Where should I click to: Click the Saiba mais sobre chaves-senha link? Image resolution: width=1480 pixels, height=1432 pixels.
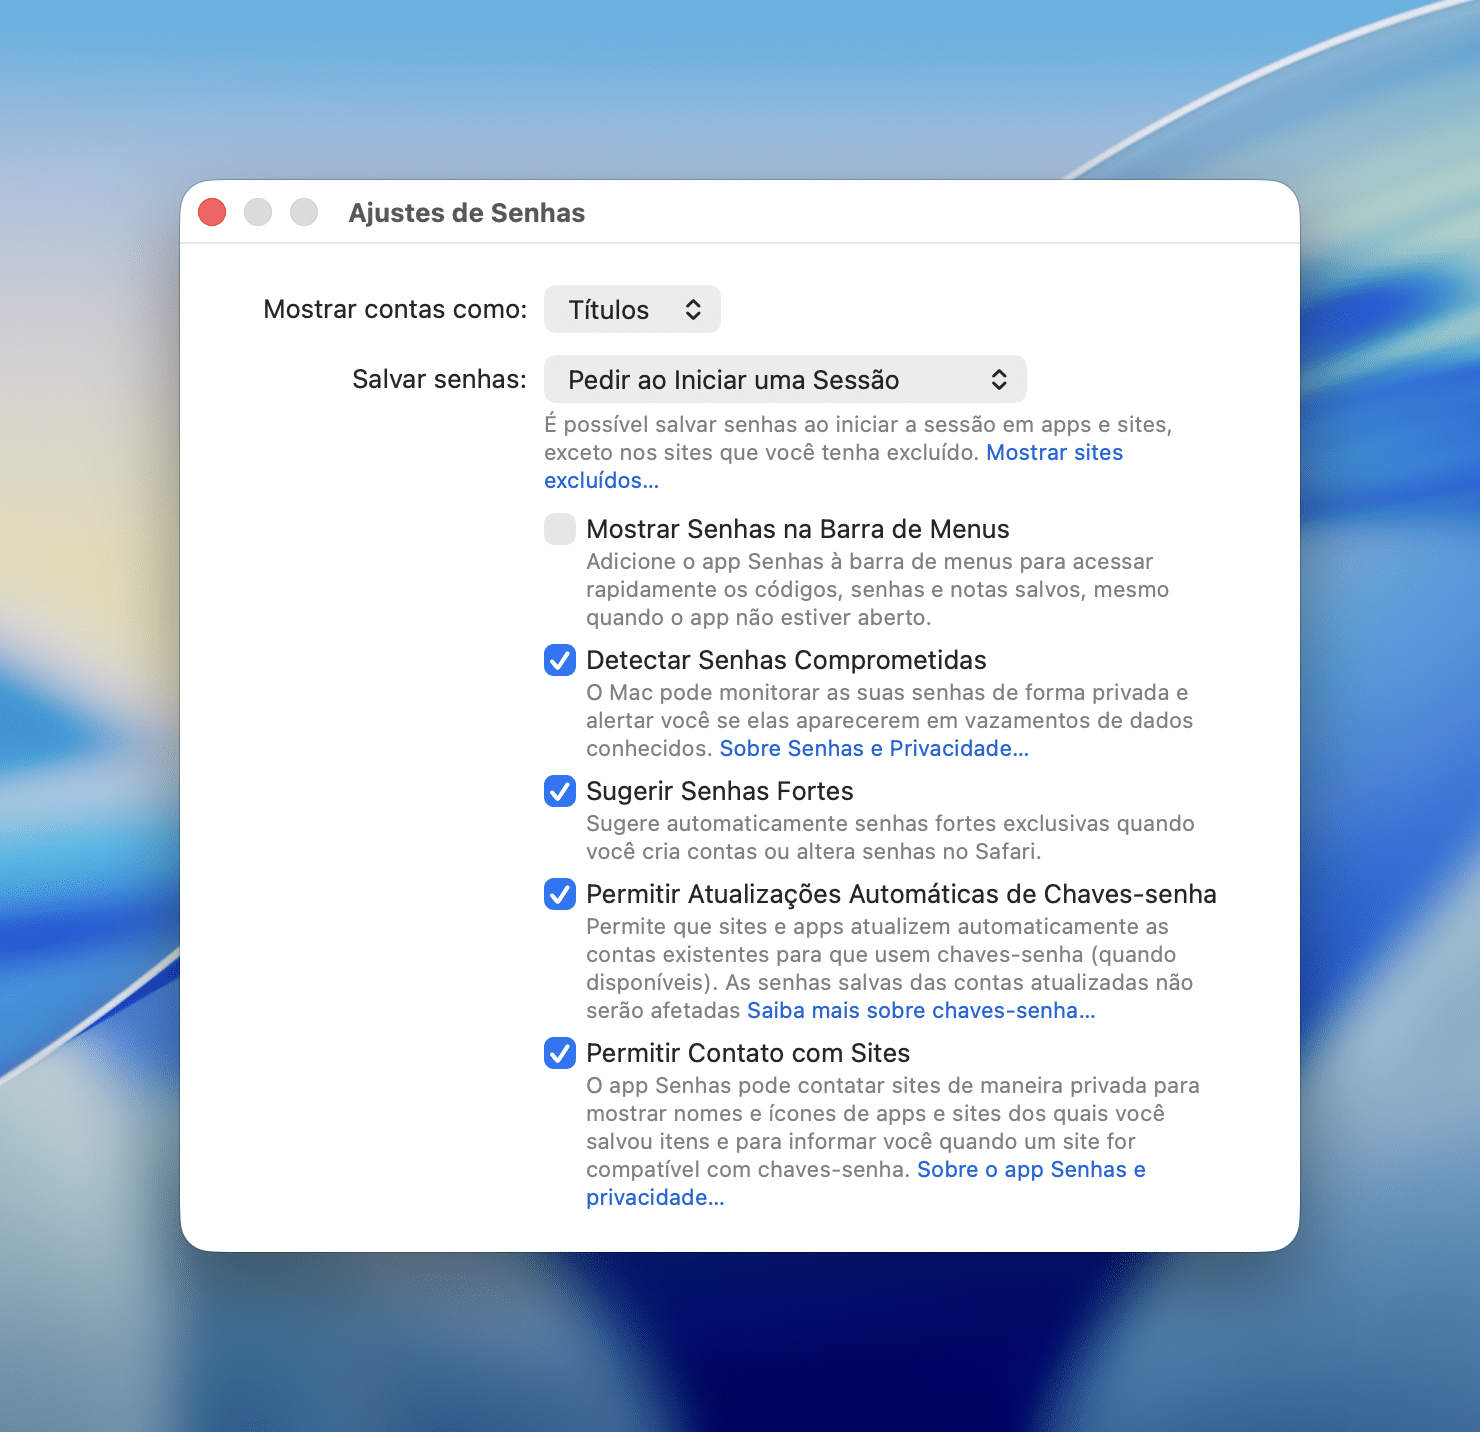point(921,1011)
